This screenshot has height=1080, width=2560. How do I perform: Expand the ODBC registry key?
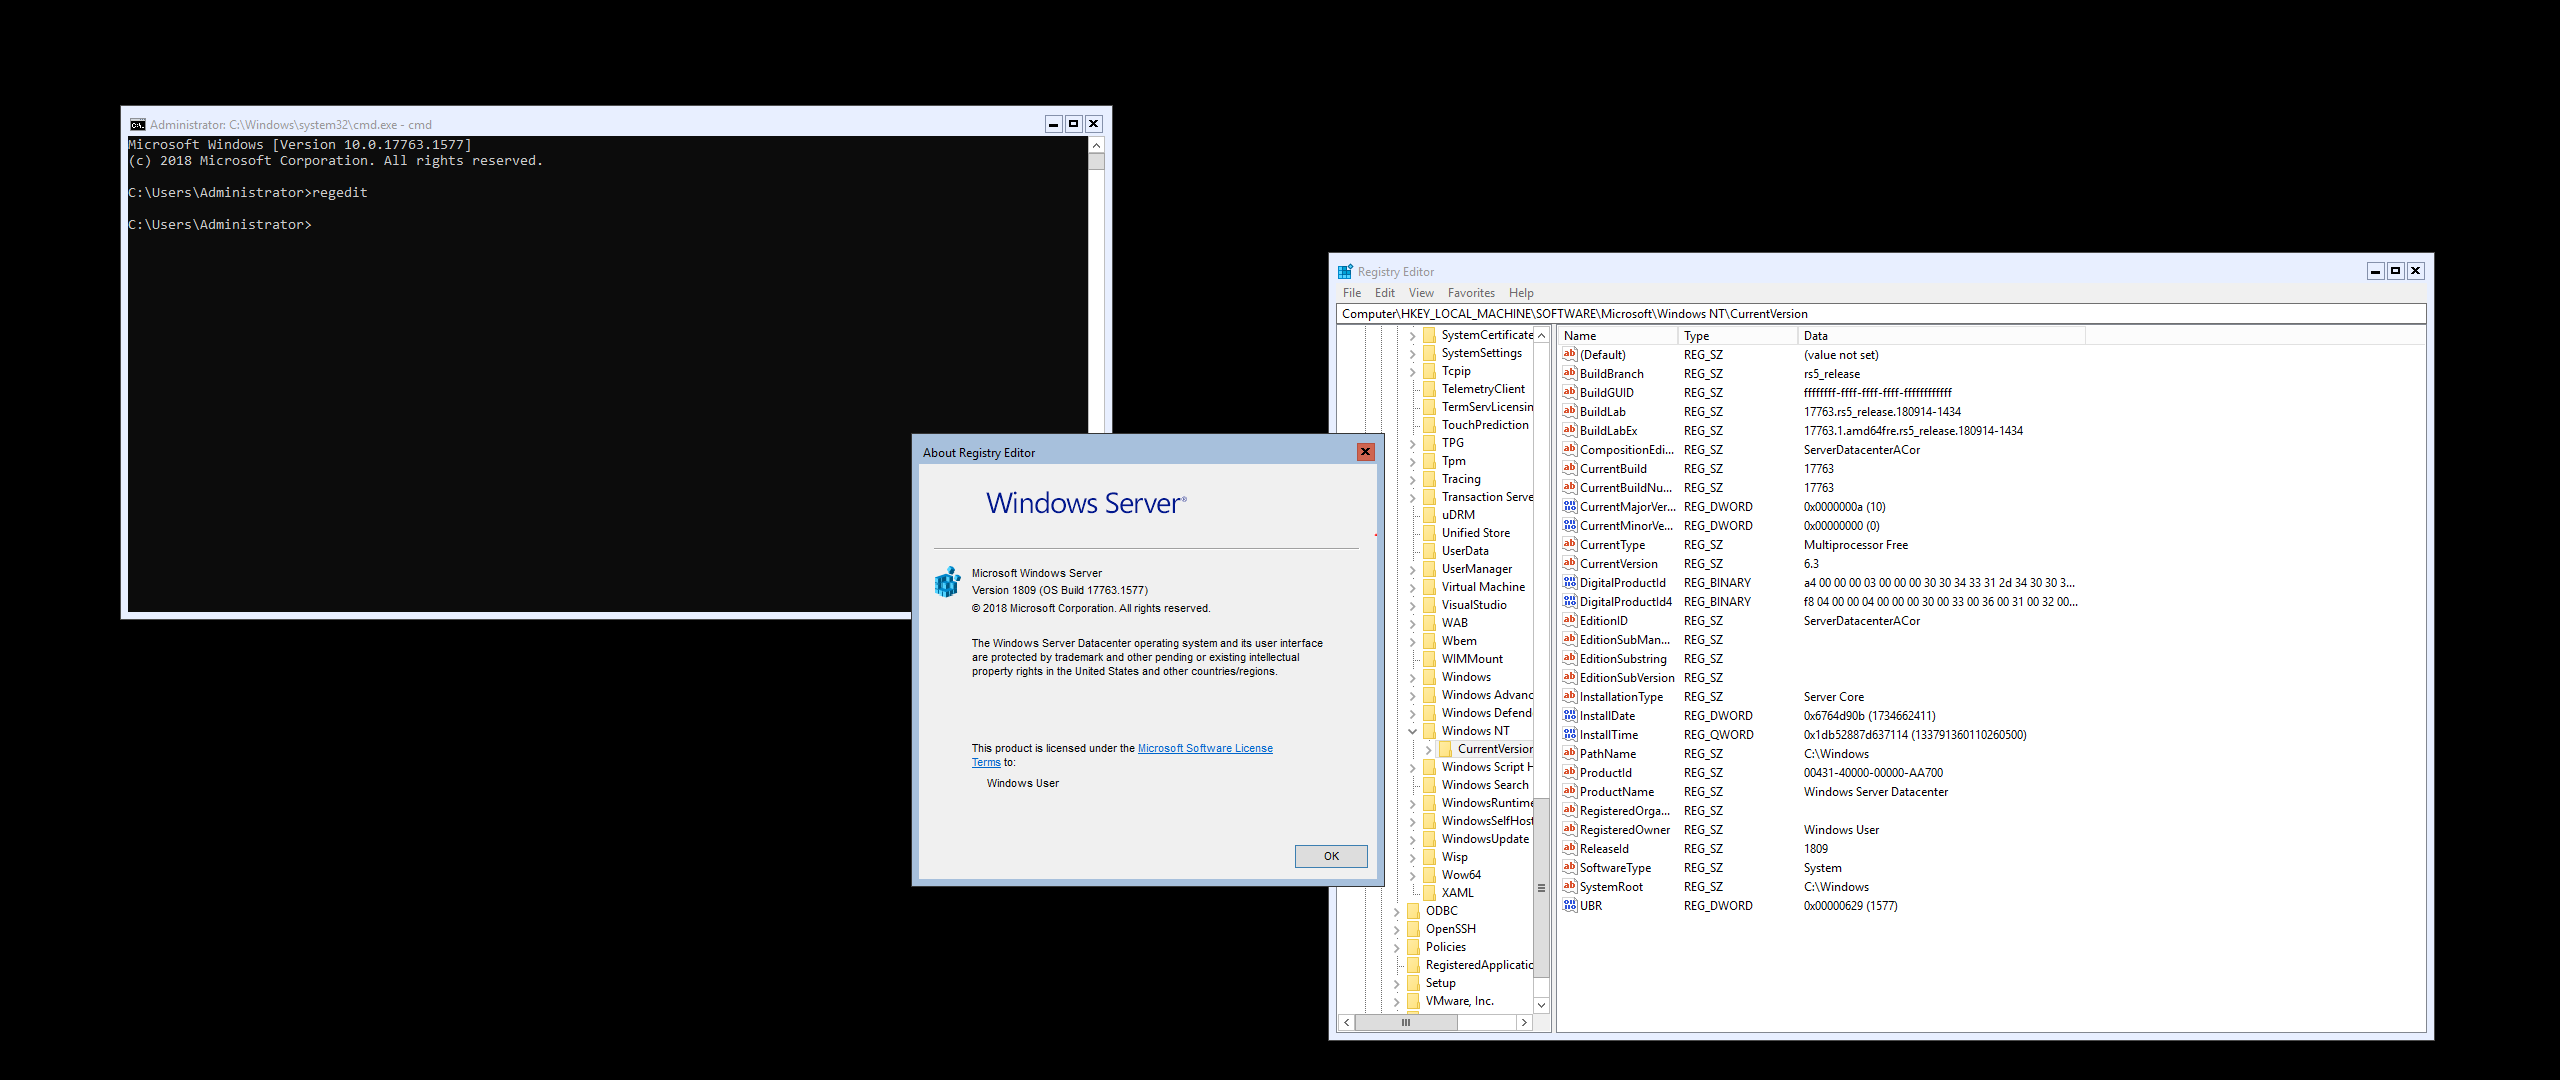(1396, 911)
